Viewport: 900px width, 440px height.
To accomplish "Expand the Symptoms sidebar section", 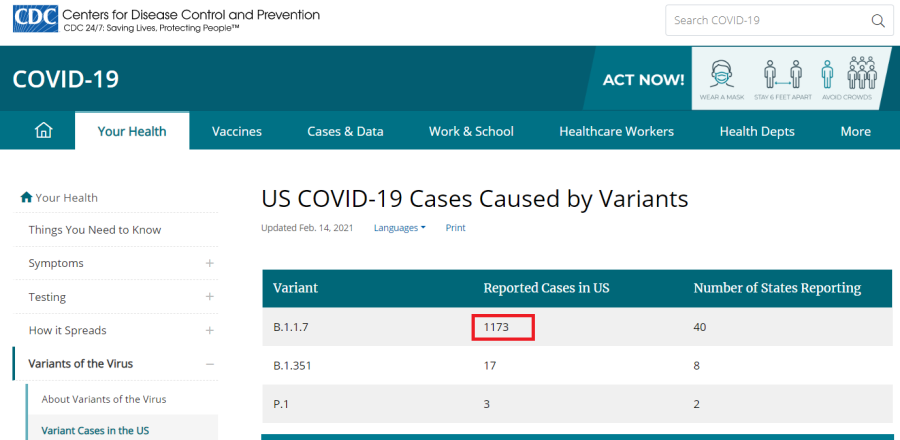I will [209, 263].
